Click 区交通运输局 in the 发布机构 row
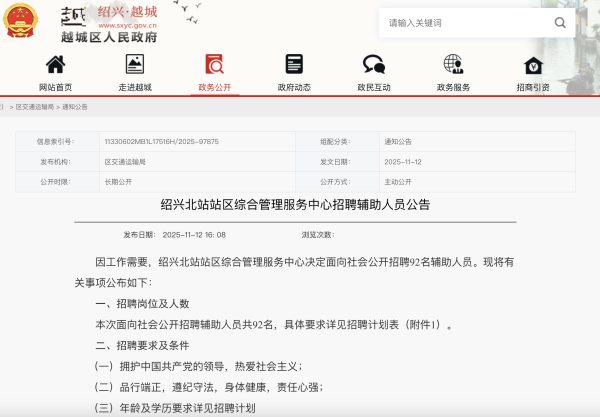Image resolution: width=600 pixels, height=417 pixels. [x=125, y=162]
